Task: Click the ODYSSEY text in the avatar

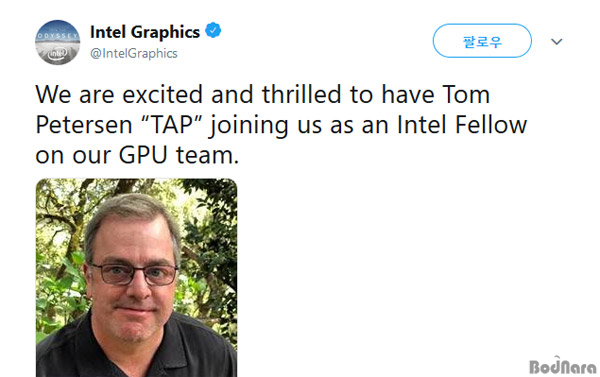Action: [57, 36]
